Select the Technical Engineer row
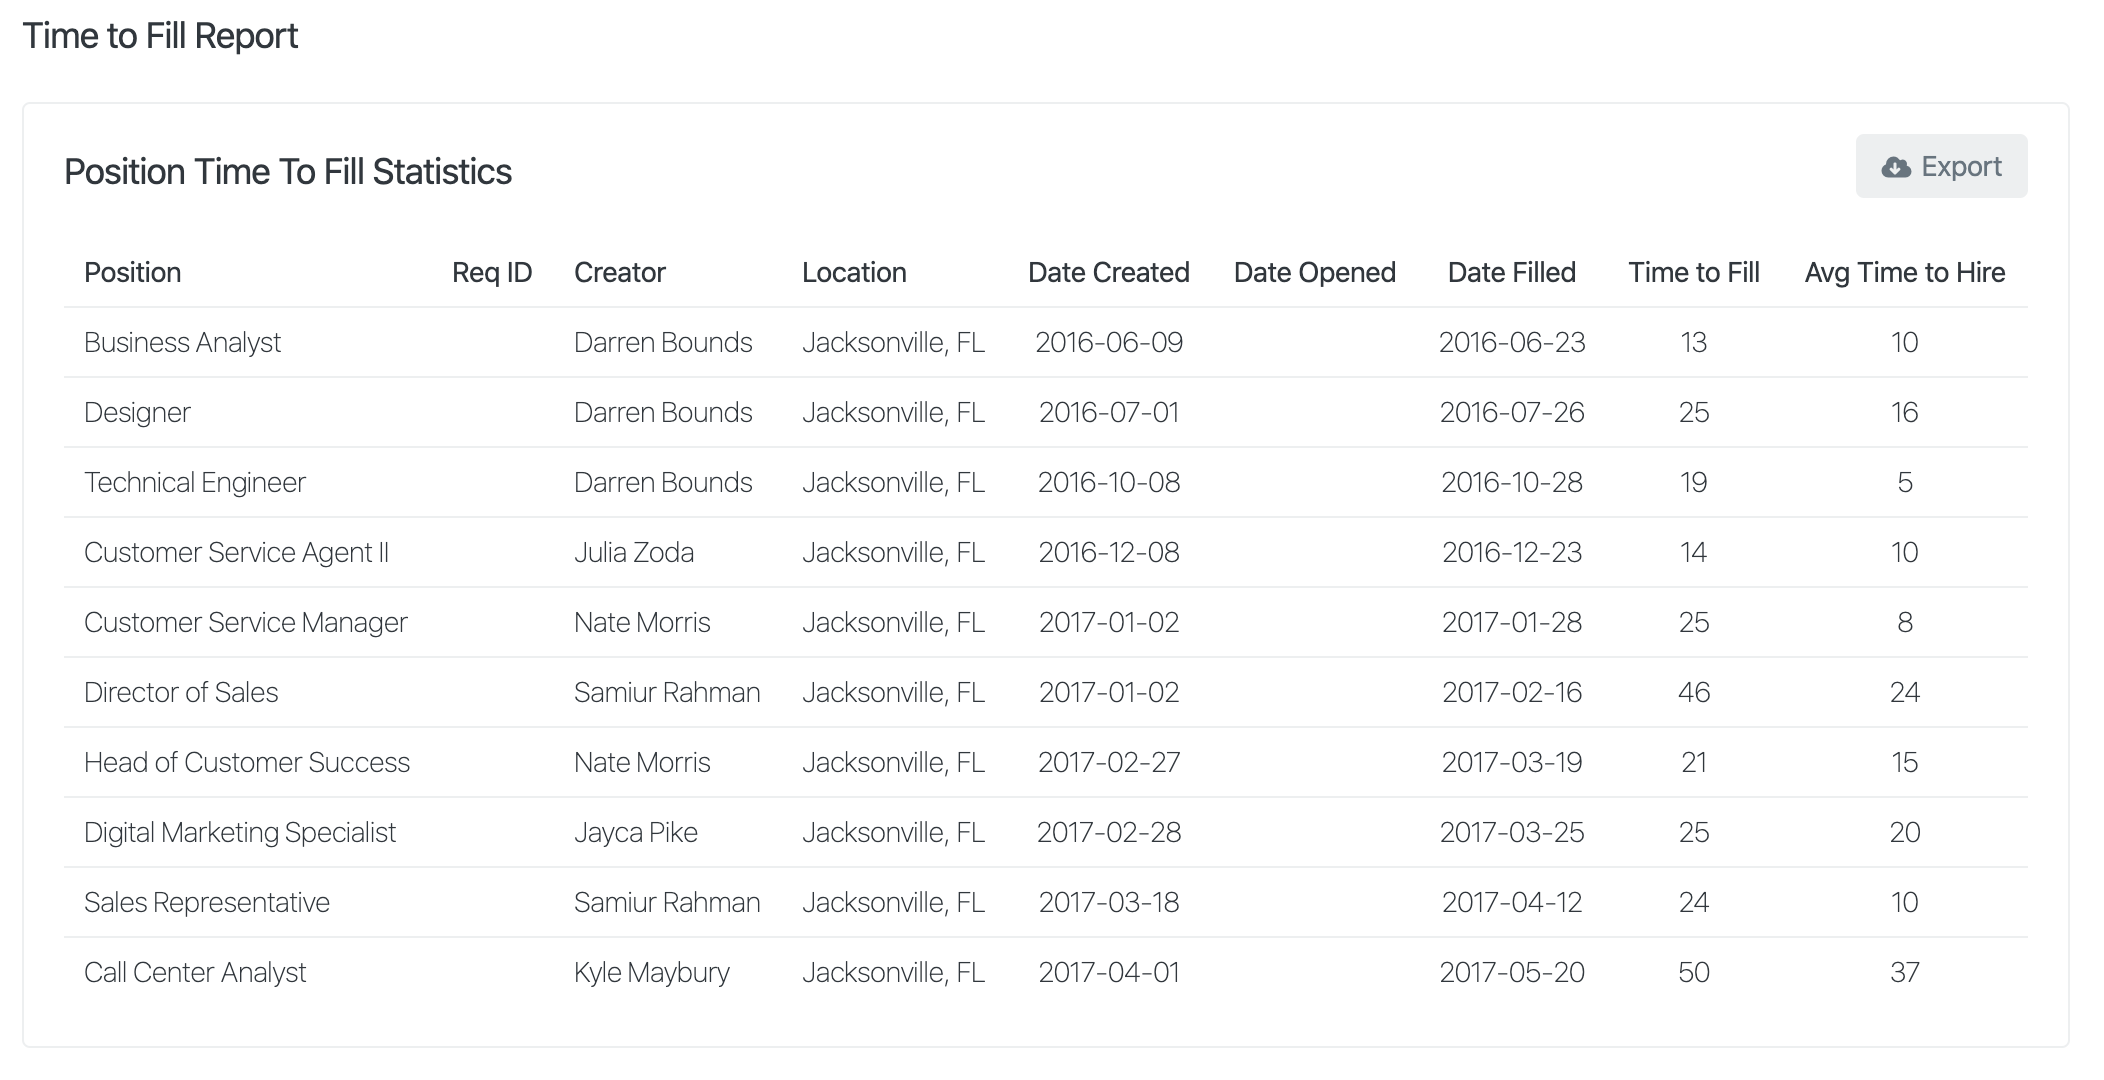The height and width of the screenshot is (1080, 2104). coord(194,482)
